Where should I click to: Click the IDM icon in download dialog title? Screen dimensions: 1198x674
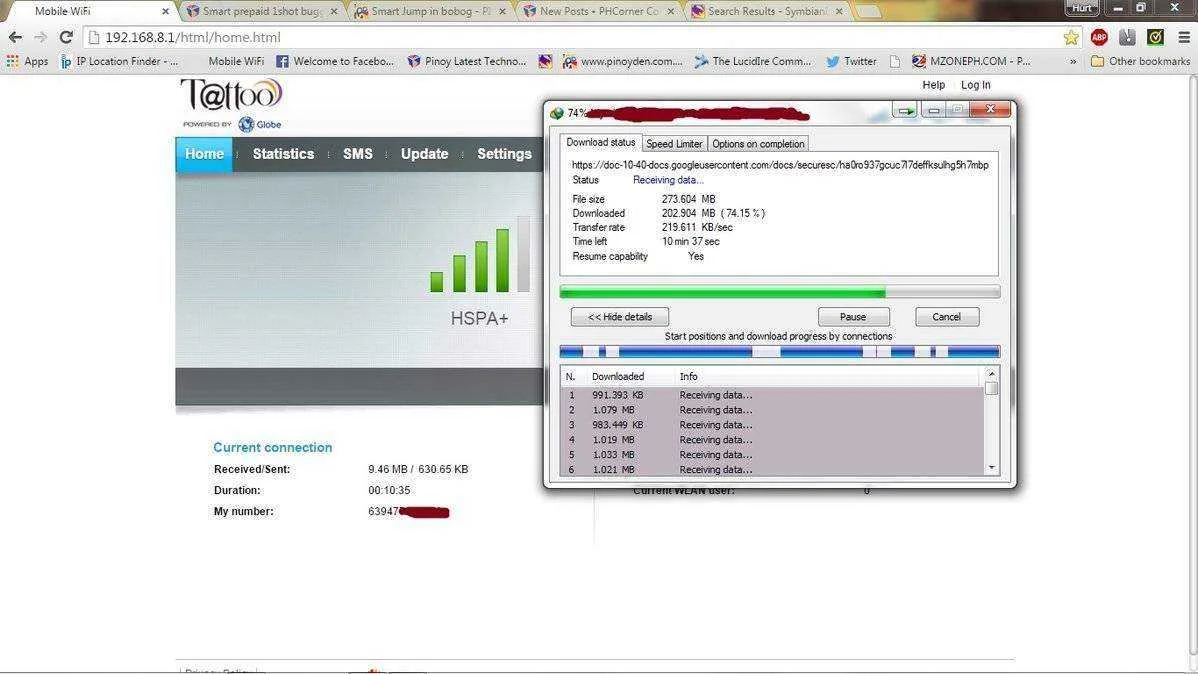click(x=556, y=113)
